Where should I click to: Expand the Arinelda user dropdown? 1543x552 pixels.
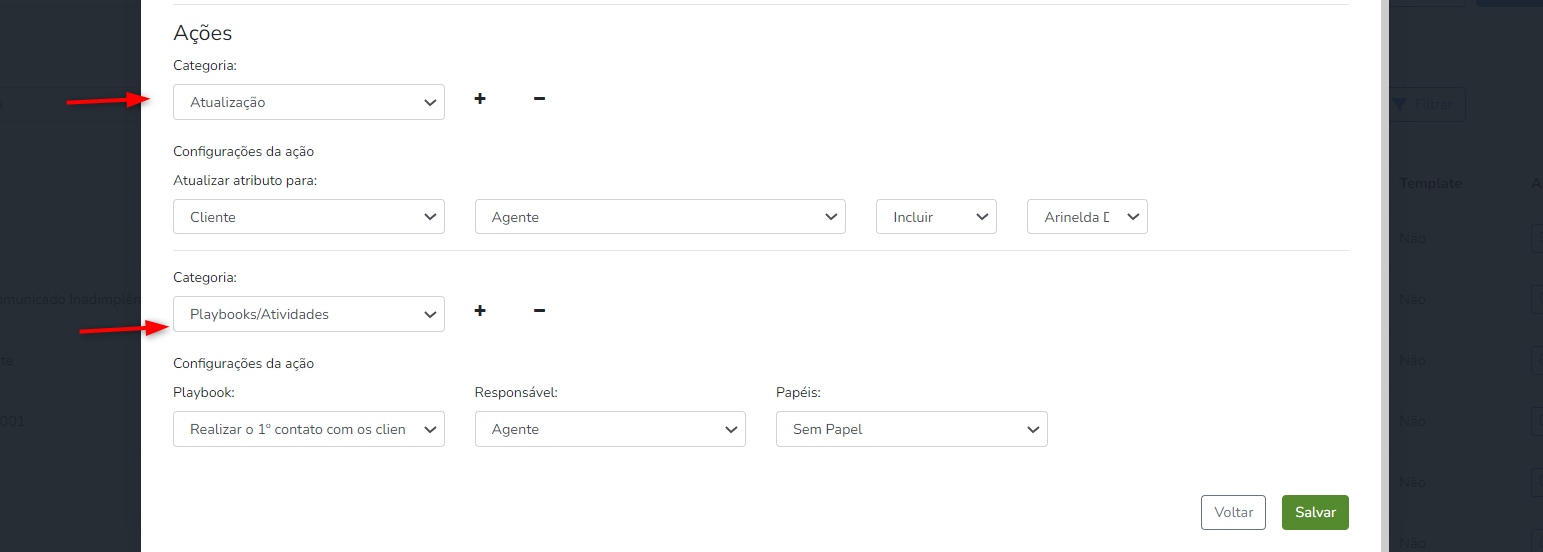pyautogui.click(x=1087, y=217)
